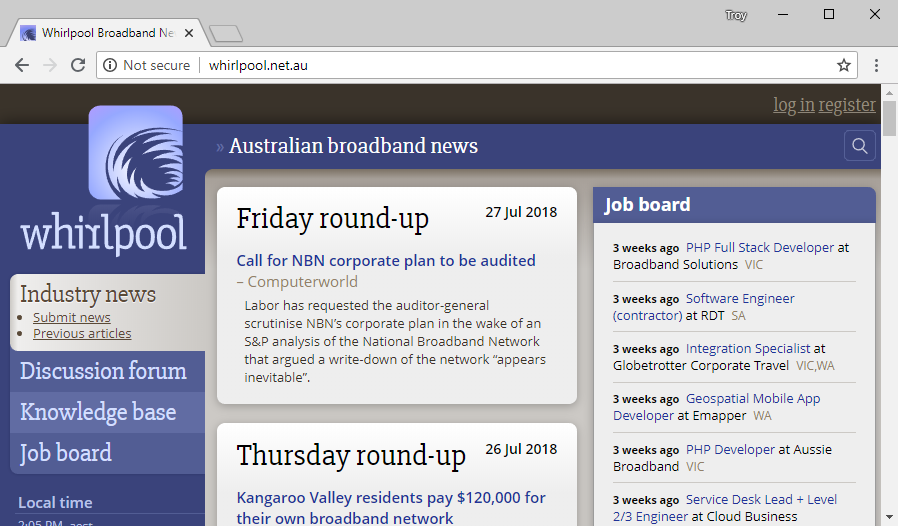Viewport: 898px width, 526px height.
Task: Click the Friday round-up heading
Action: tap(332, 219)
